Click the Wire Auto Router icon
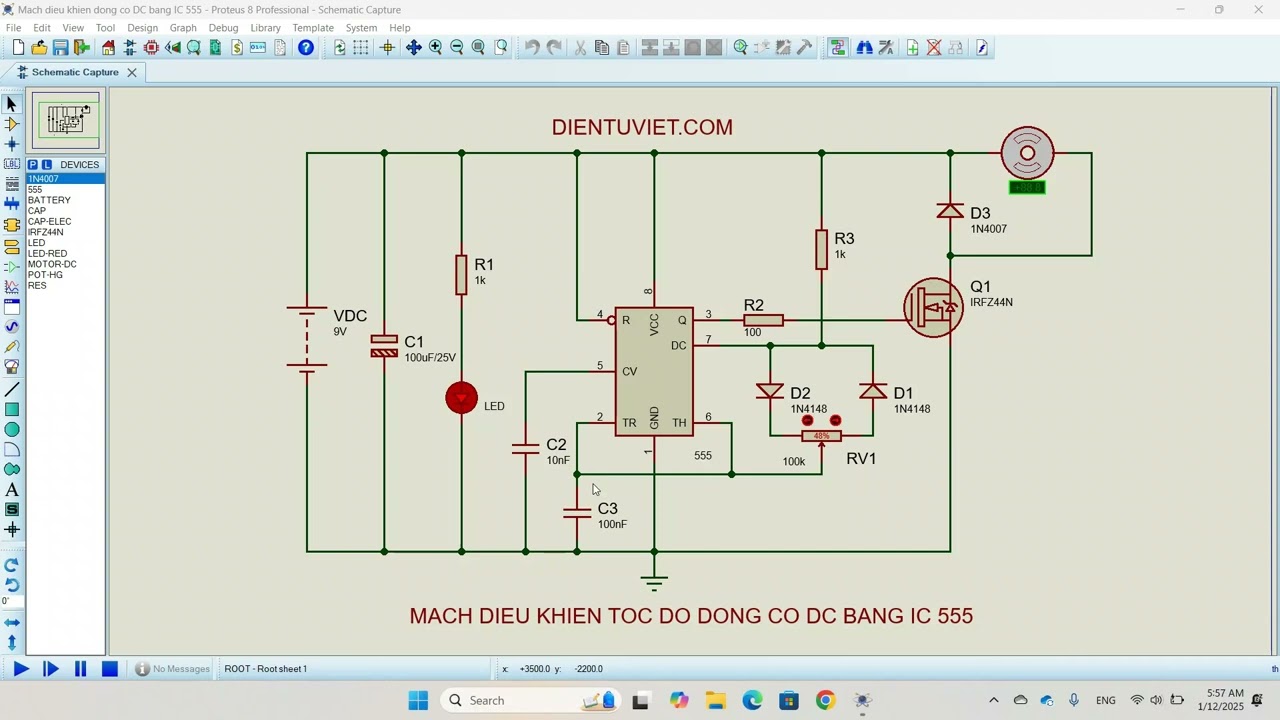This screenshot has height=720, width=1280. (837, 47)
